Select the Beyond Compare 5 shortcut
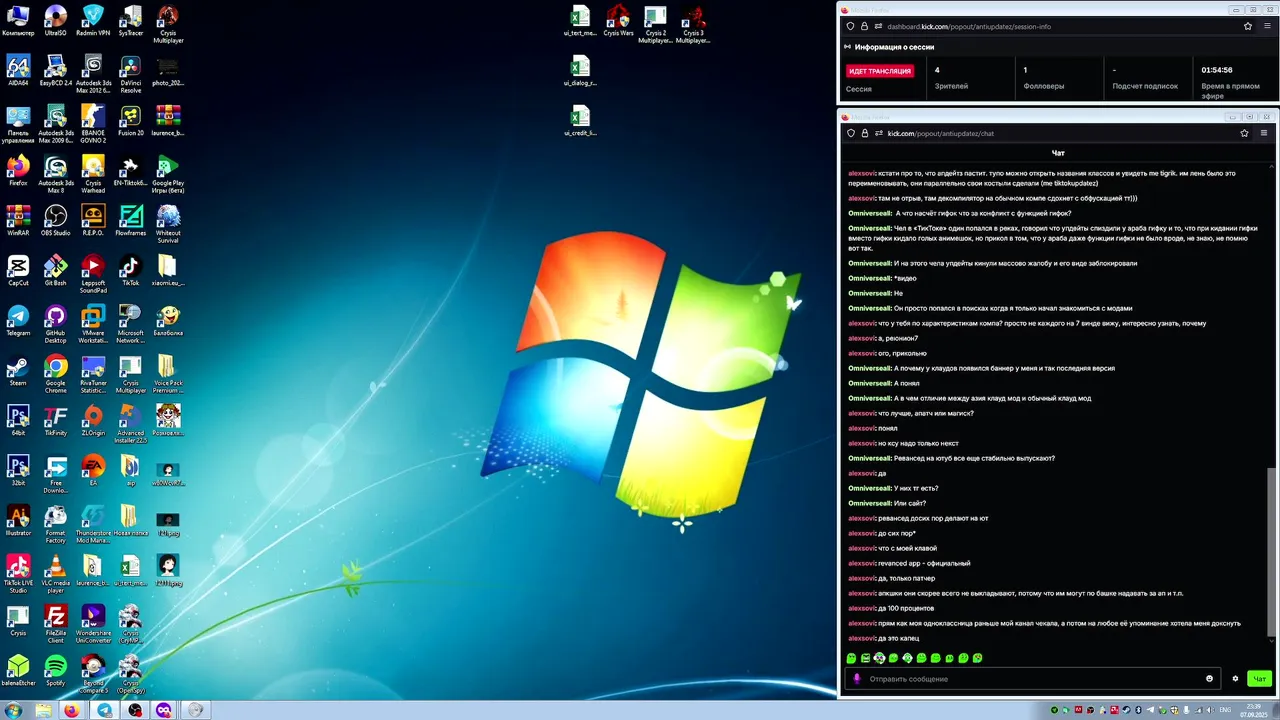Screen dimensions: 1280x720 [93, 675]
